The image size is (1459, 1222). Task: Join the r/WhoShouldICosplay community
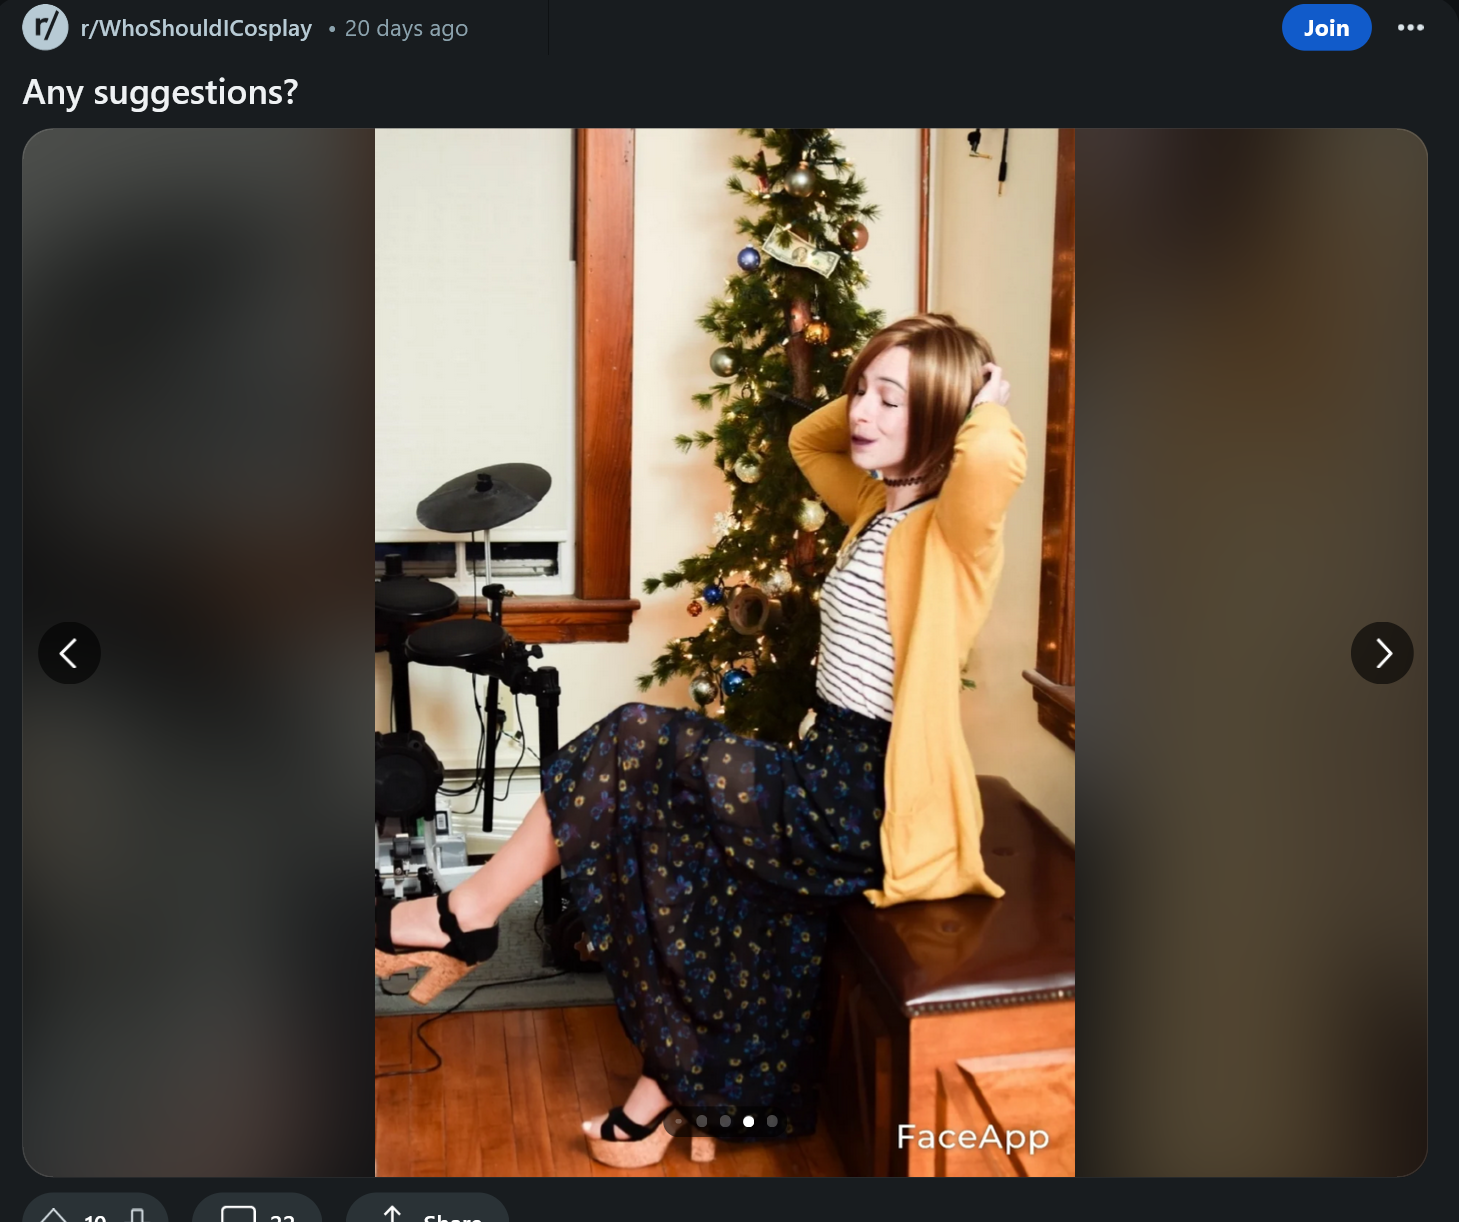(1326, 28)
